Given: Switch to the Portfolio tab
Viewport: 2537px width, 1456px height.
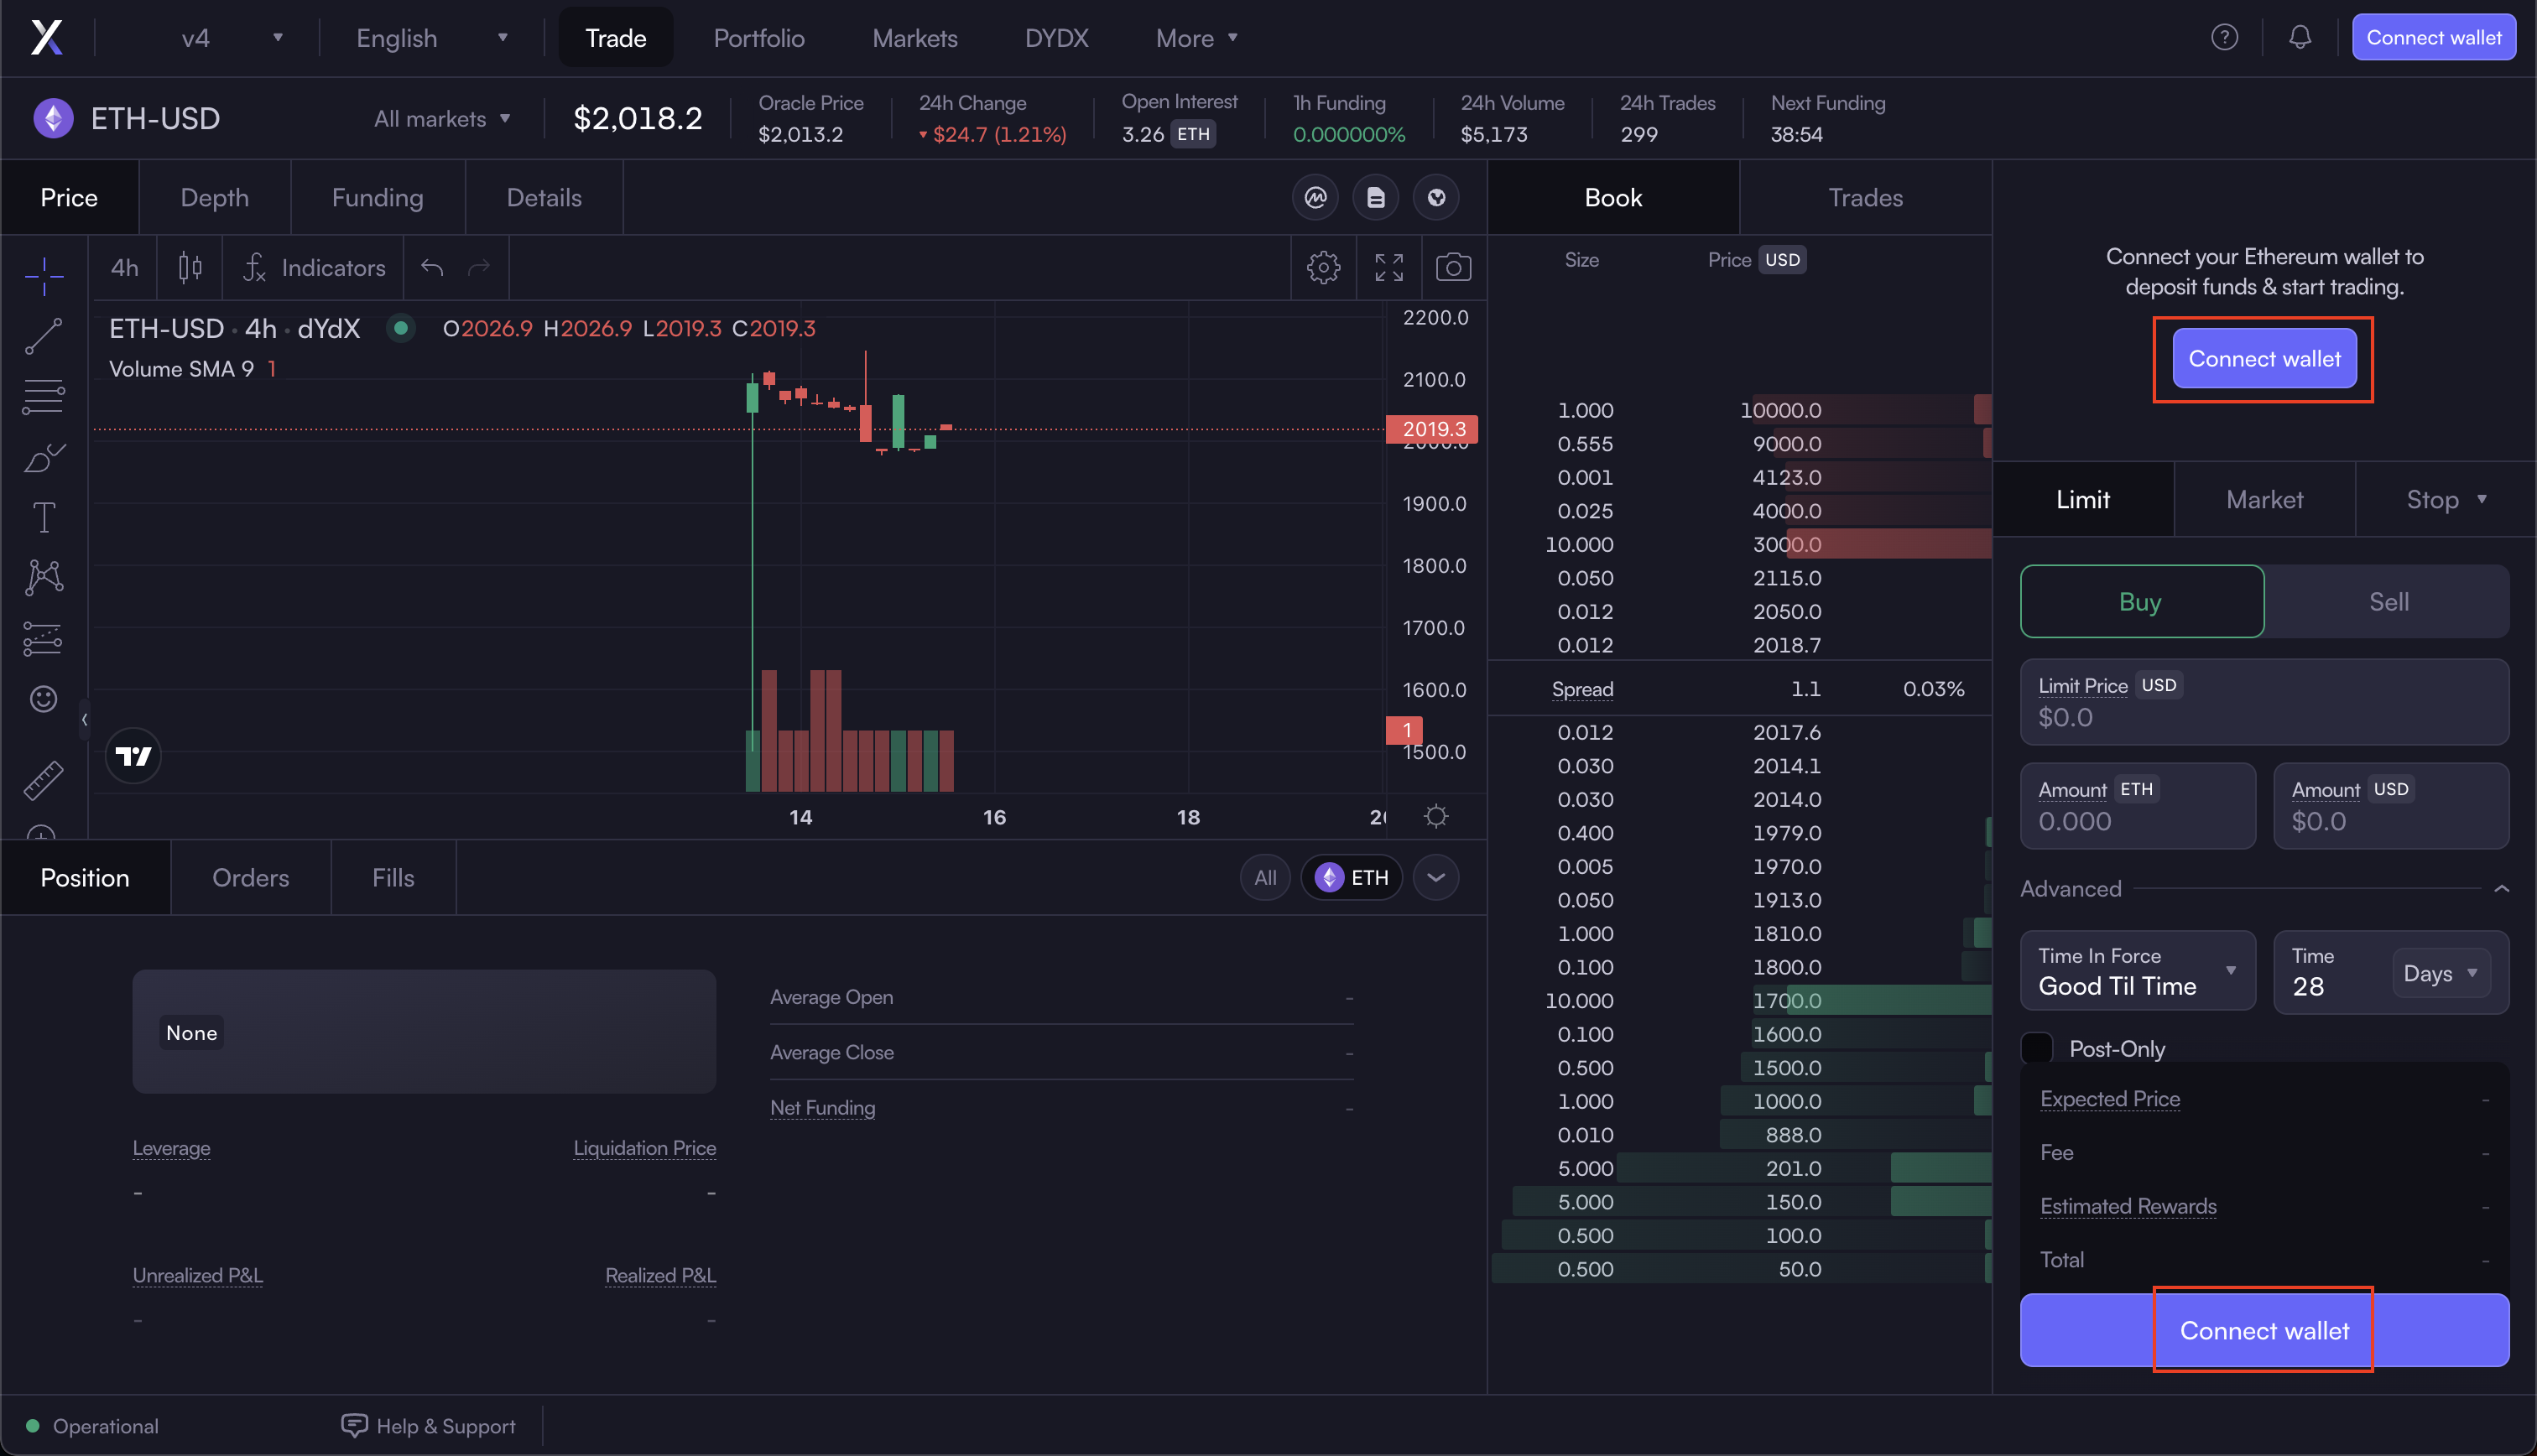Looking at the screenshot, I should click(759, 37).
